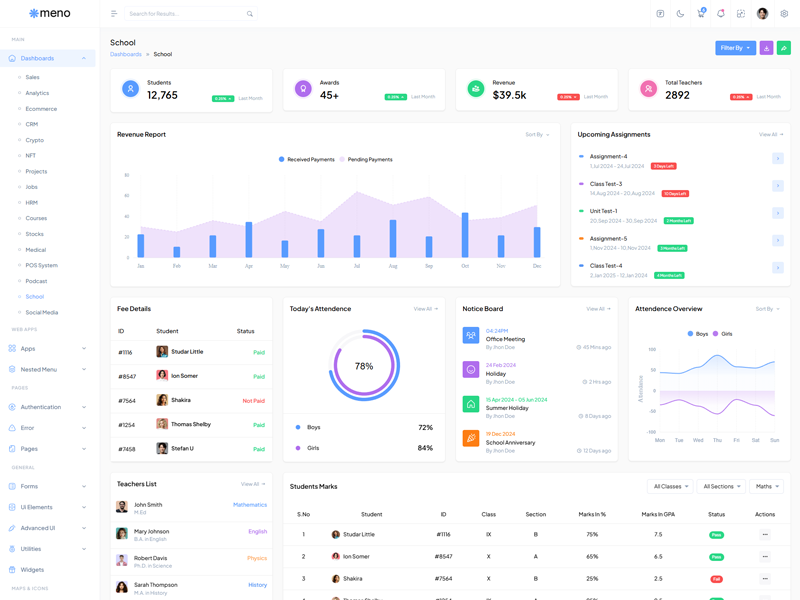Viewport: 800px width, 600px height.
Task: Click View All in Upcoming Assignments
Action: pos(770,134)
